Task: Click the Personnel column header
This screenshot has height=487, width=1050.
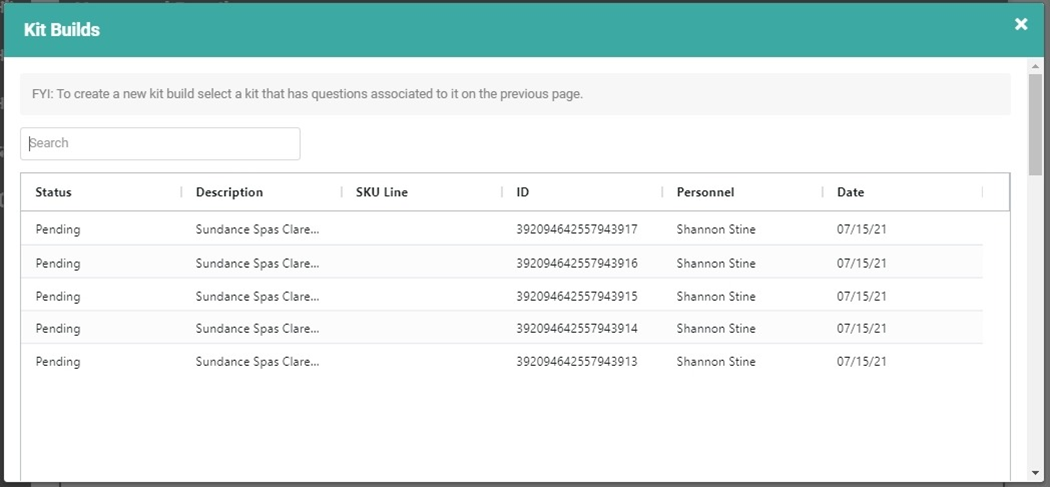Action: [x=705, y=192]
